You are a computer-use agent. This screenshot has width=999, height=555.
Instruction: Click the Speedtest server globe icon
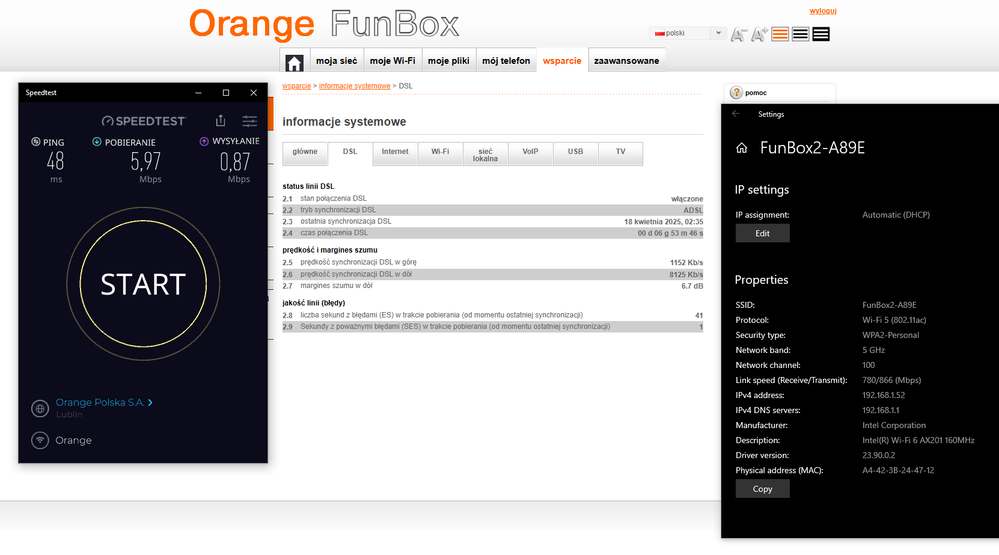tap(40, 408)
